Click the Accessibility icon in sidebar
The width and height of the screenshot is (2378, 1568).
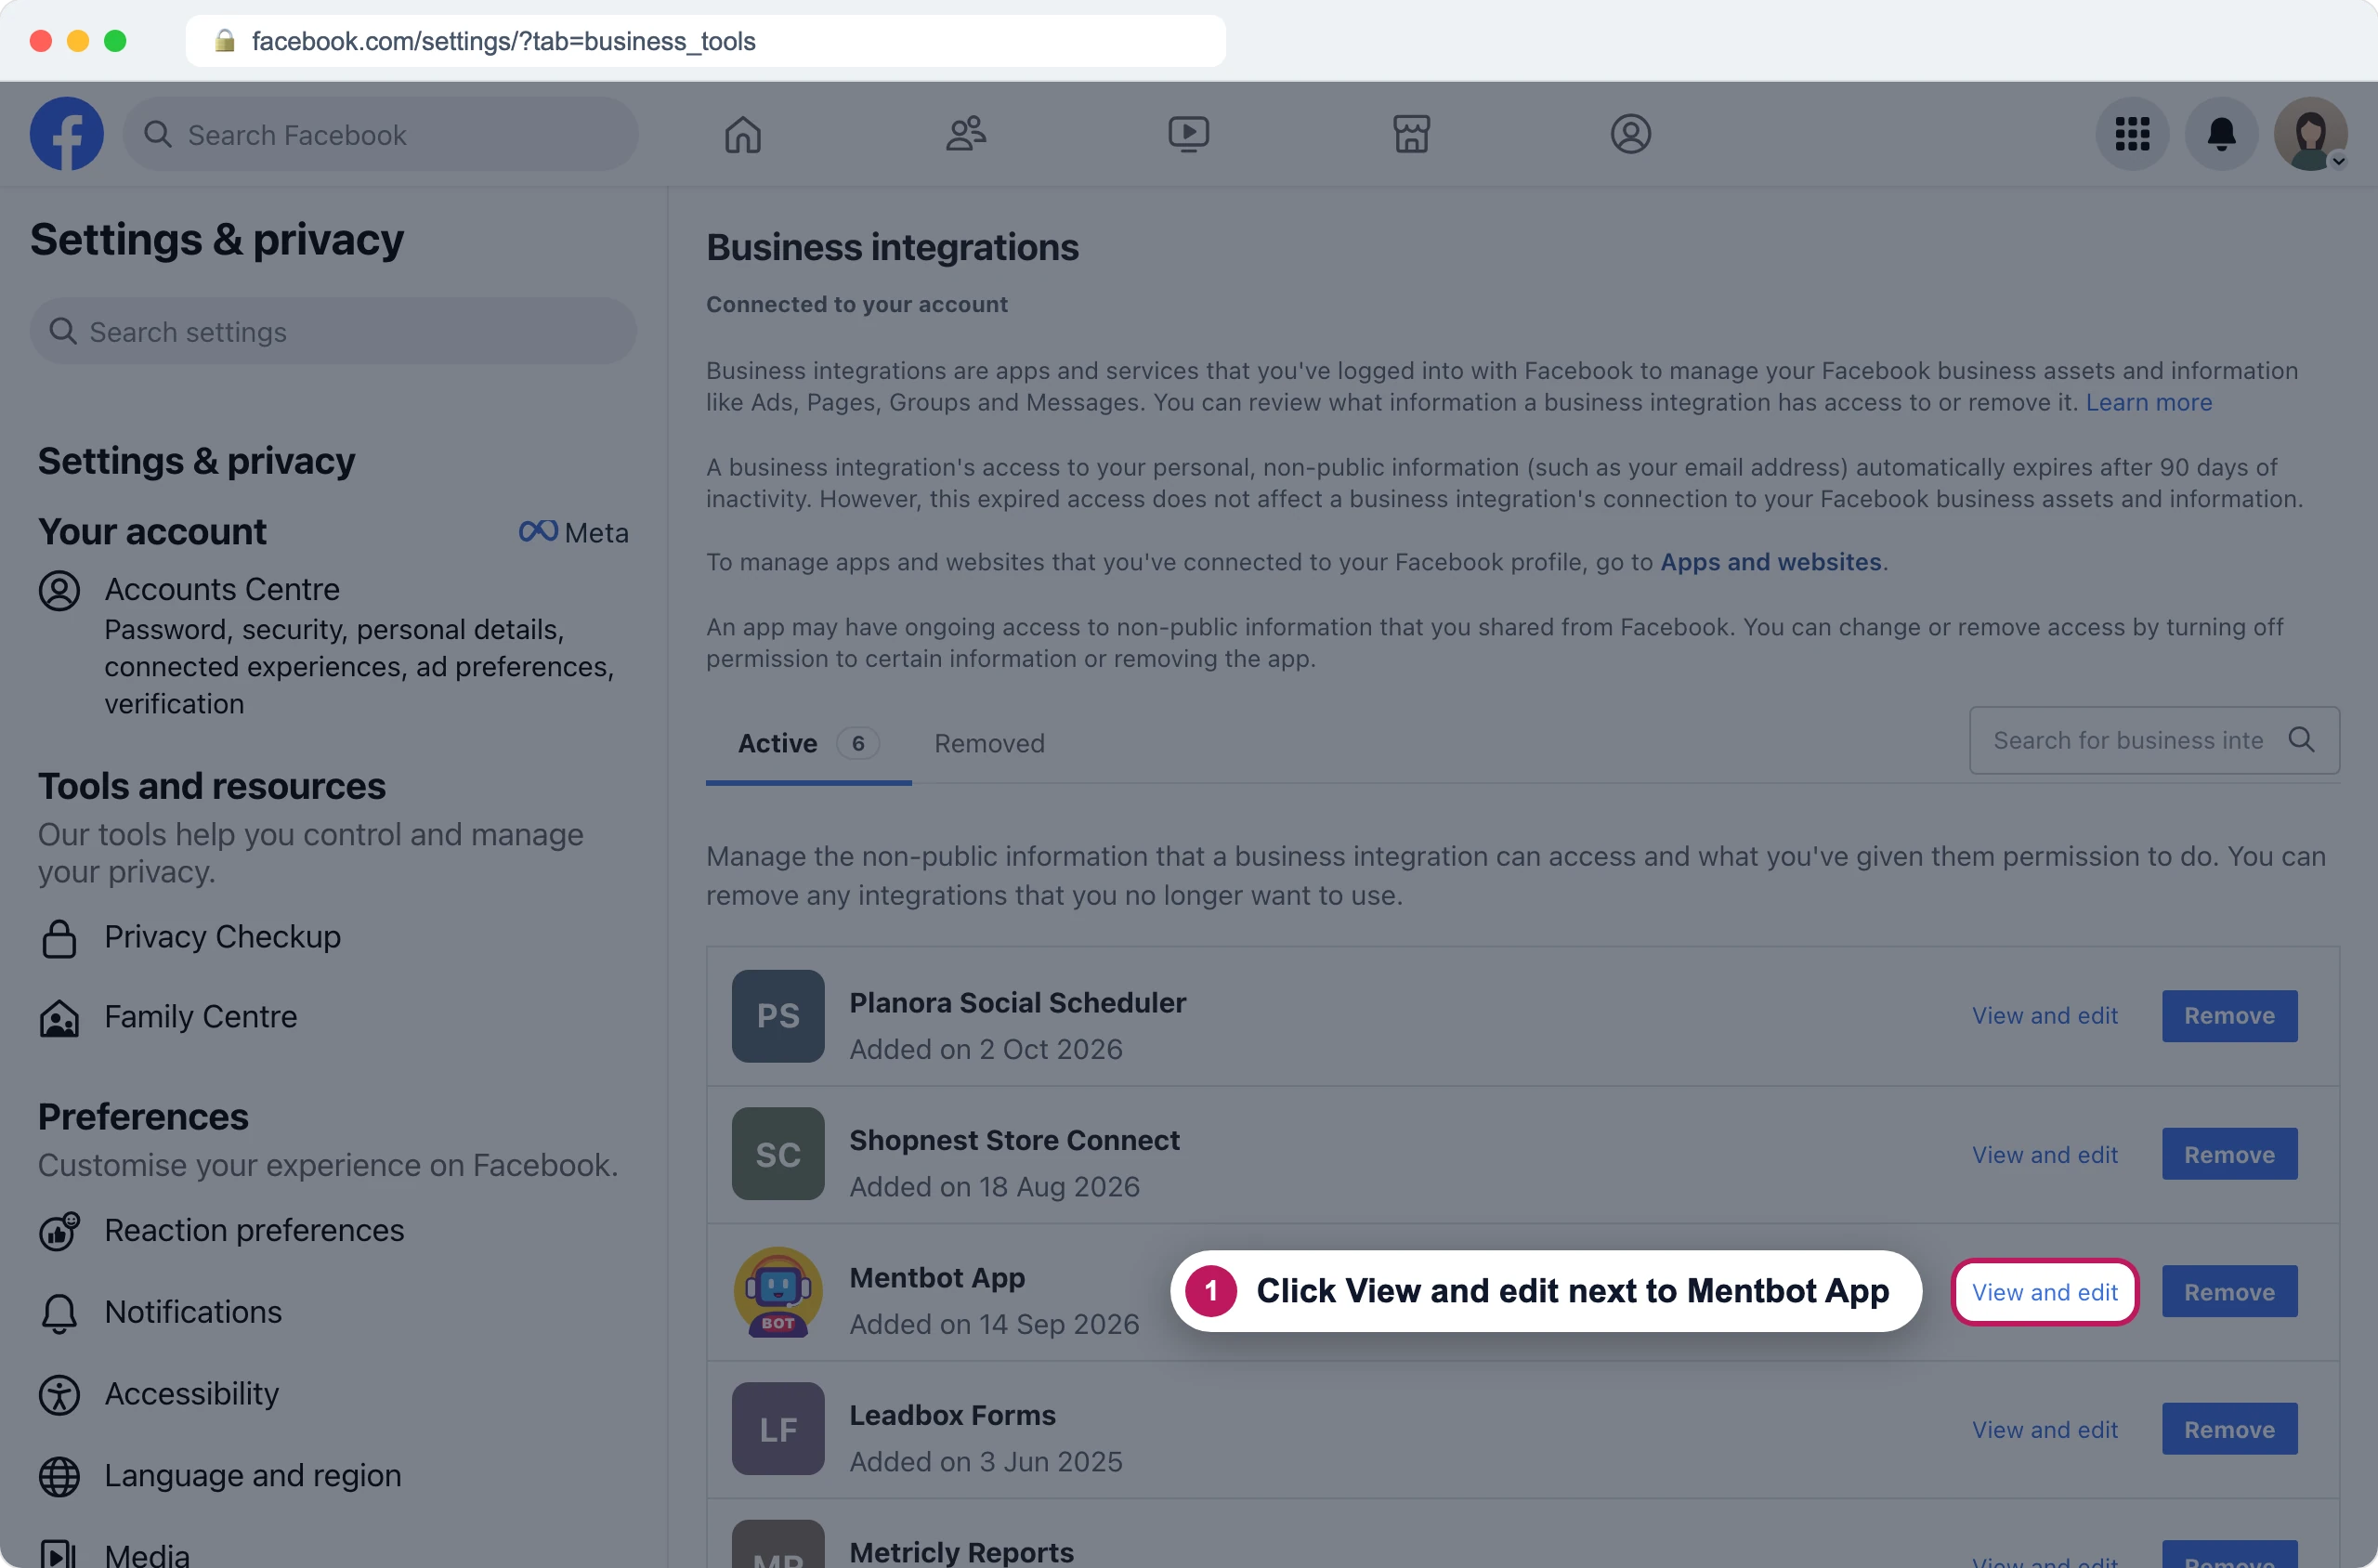tap(59, 1395)
